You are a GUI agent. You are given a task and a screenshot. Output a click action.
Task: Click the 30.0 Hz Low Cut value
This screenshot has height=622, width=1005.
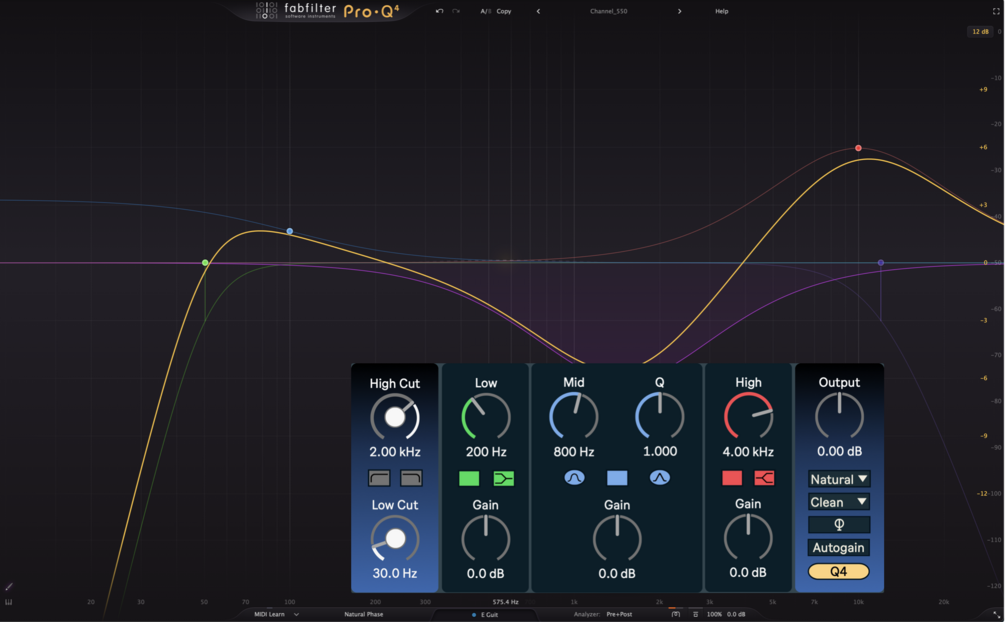tap(395, 573)
